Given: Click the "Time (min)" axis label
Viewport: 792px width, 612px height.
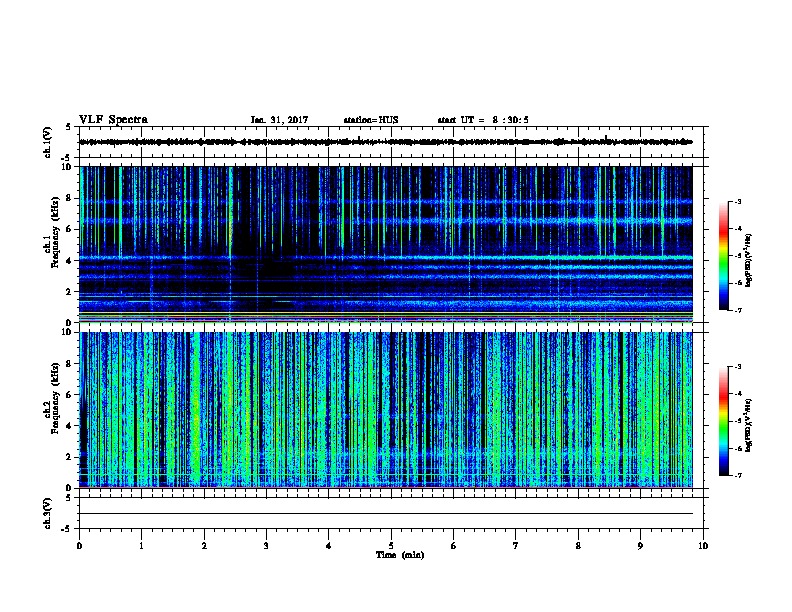Looking at the screenshot, I should click(400, 555).
